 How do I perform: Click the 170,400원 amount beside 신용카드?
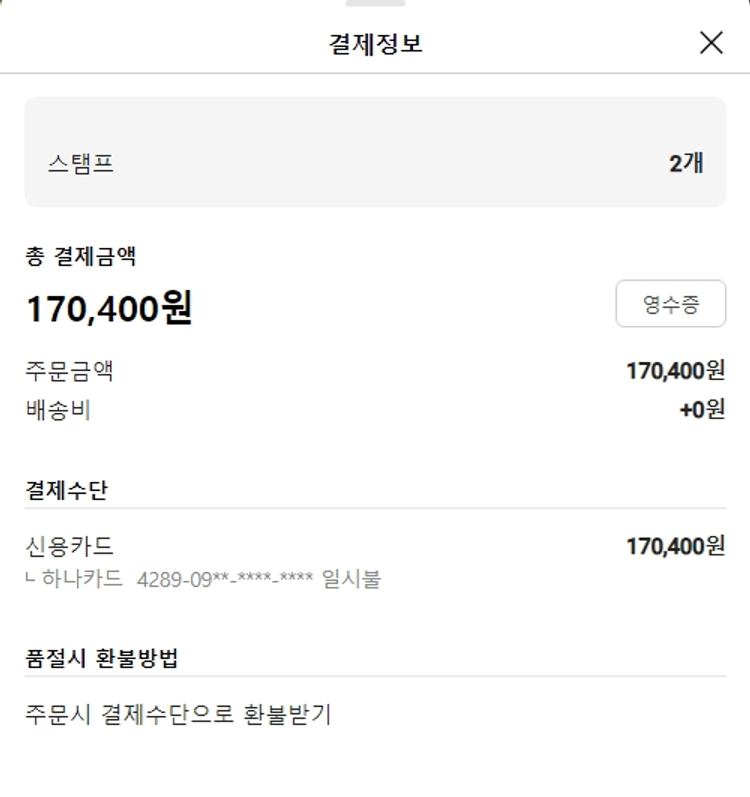click(675, 546)
